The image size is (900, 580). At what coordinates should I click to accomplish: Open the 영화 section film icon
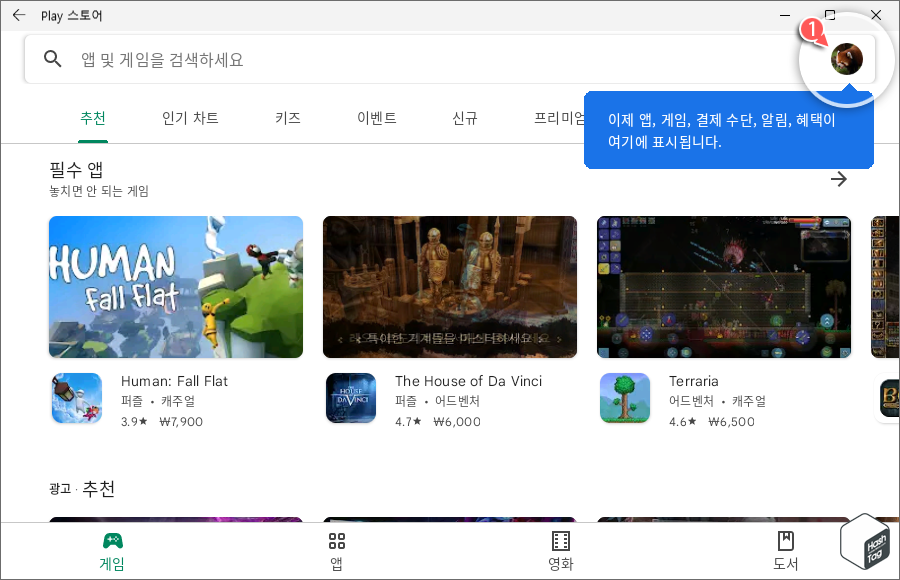coord(561,541)
